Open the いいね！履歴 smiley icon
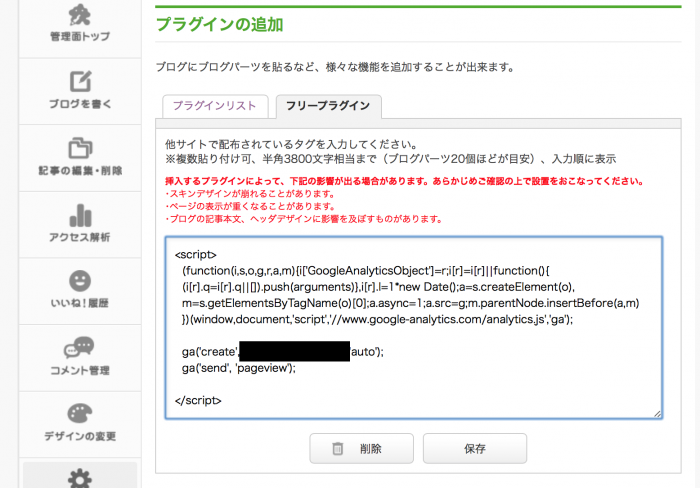This screenshot has height=488, width=700. click(80, 280)
